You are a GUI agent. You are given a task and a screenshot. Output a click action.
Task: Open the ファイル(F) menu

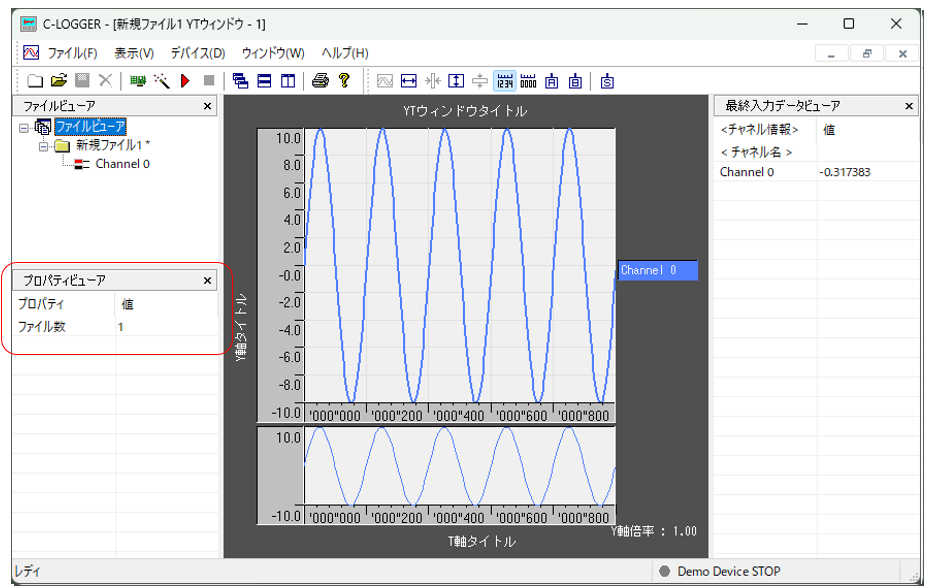coord(72,53)
